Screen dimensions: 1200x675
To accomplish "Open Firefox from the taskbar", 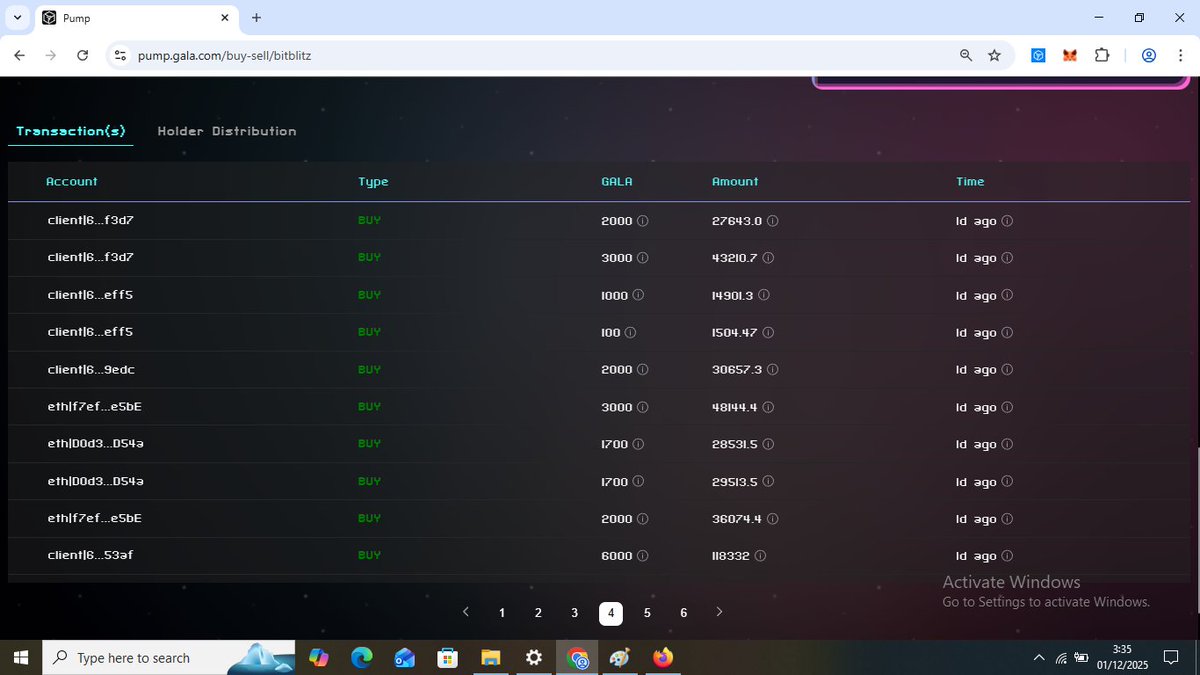I will click(663, 658).
